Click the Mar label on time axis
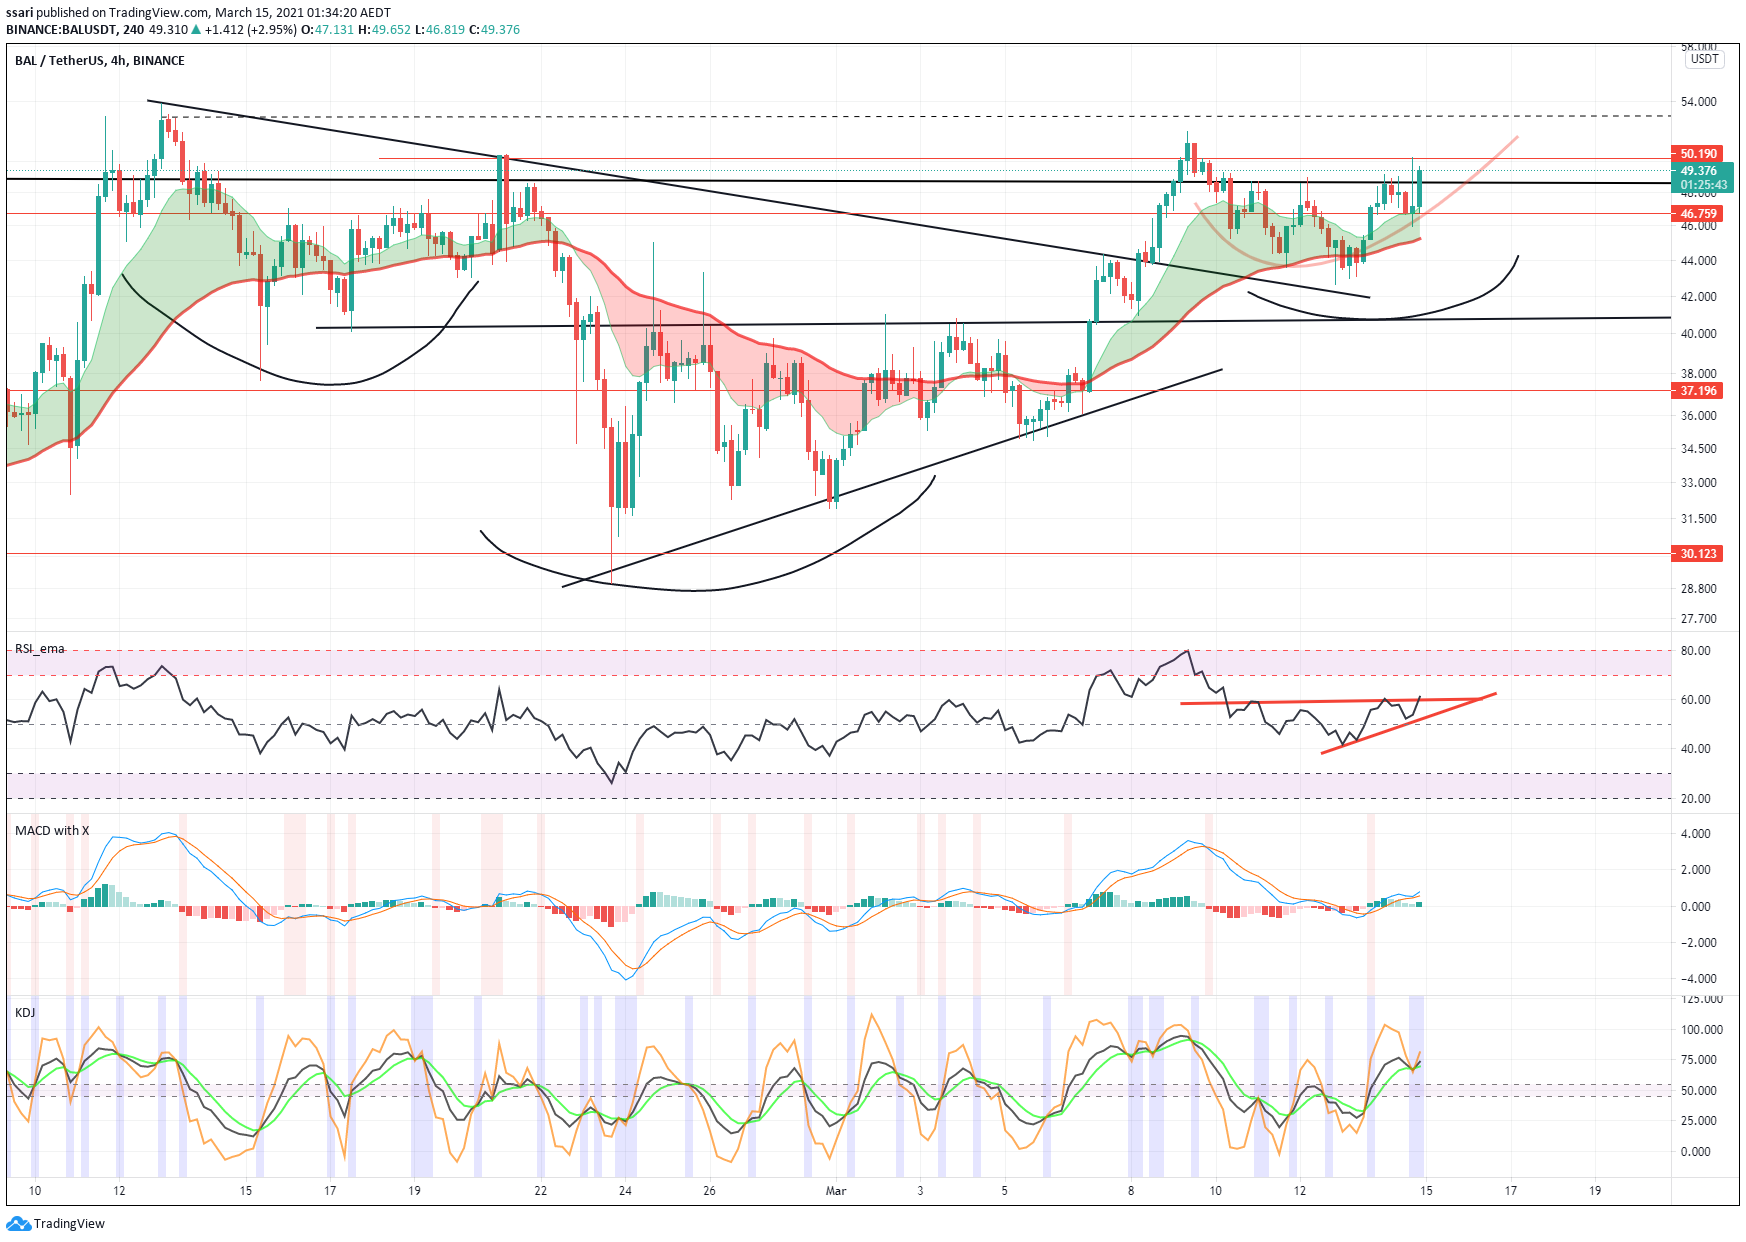The height and width of the screenshot is (1242, 1746). click(836, 1191)
